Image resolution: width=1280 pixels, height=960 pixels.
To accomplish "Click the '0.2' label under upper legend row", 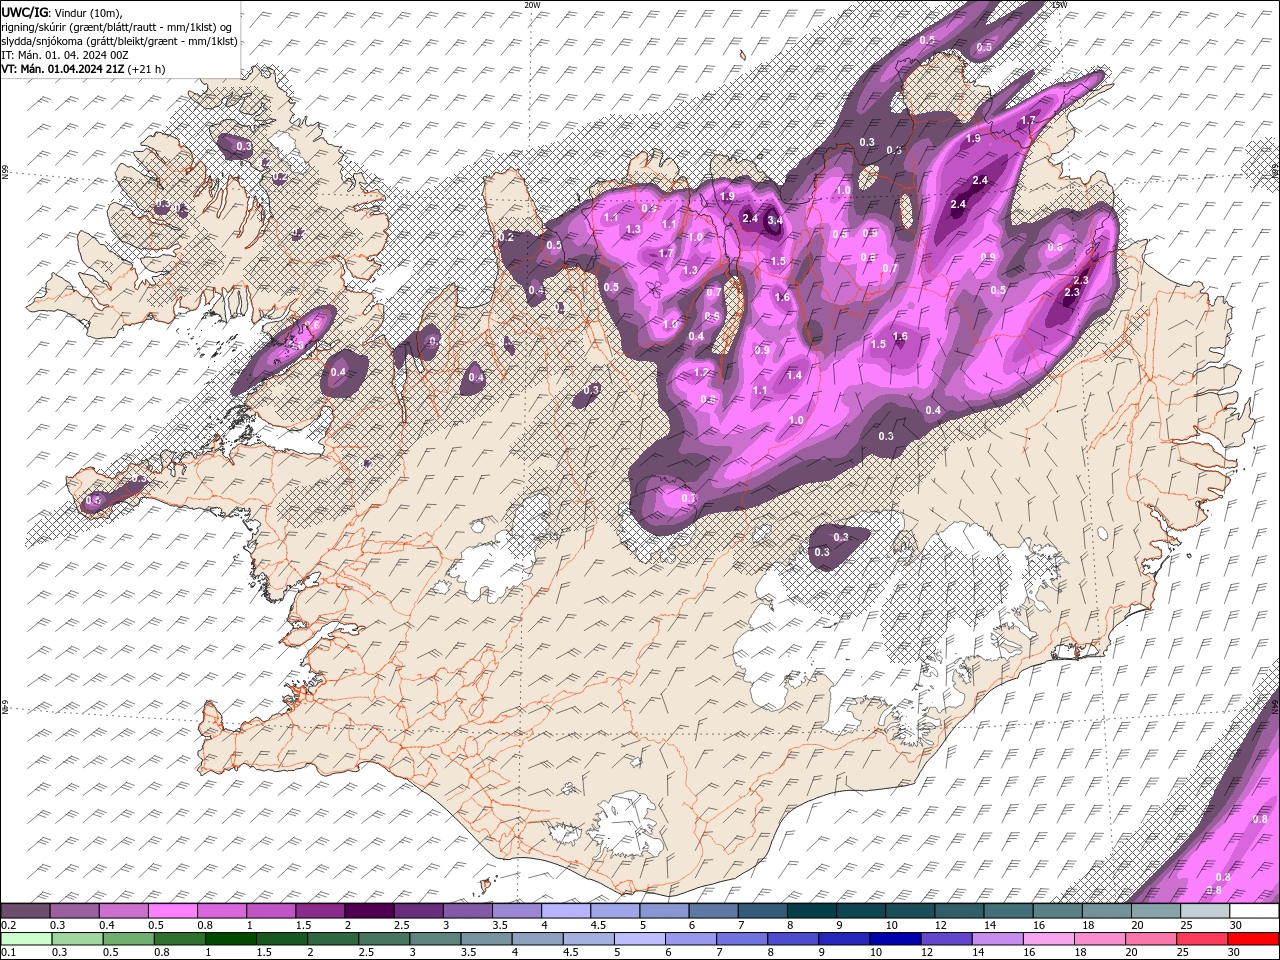I will (x=8, y=925).
